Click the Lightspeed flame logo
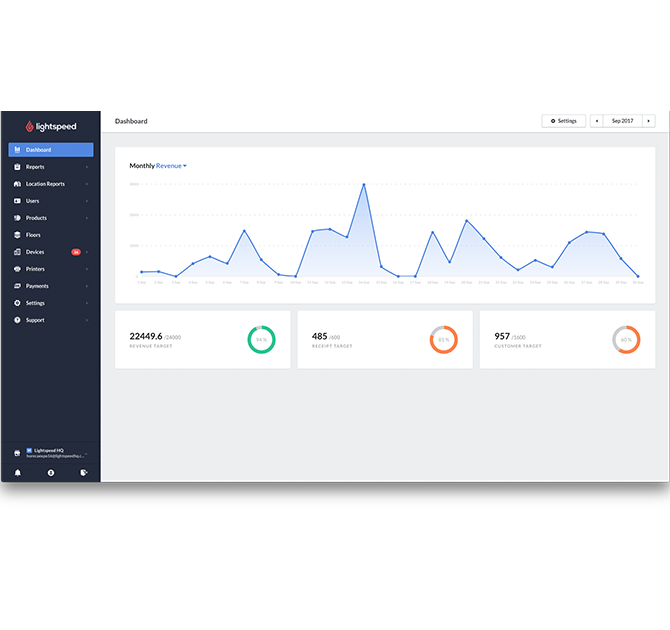The image size is (670, 630). tap(29, 126)
